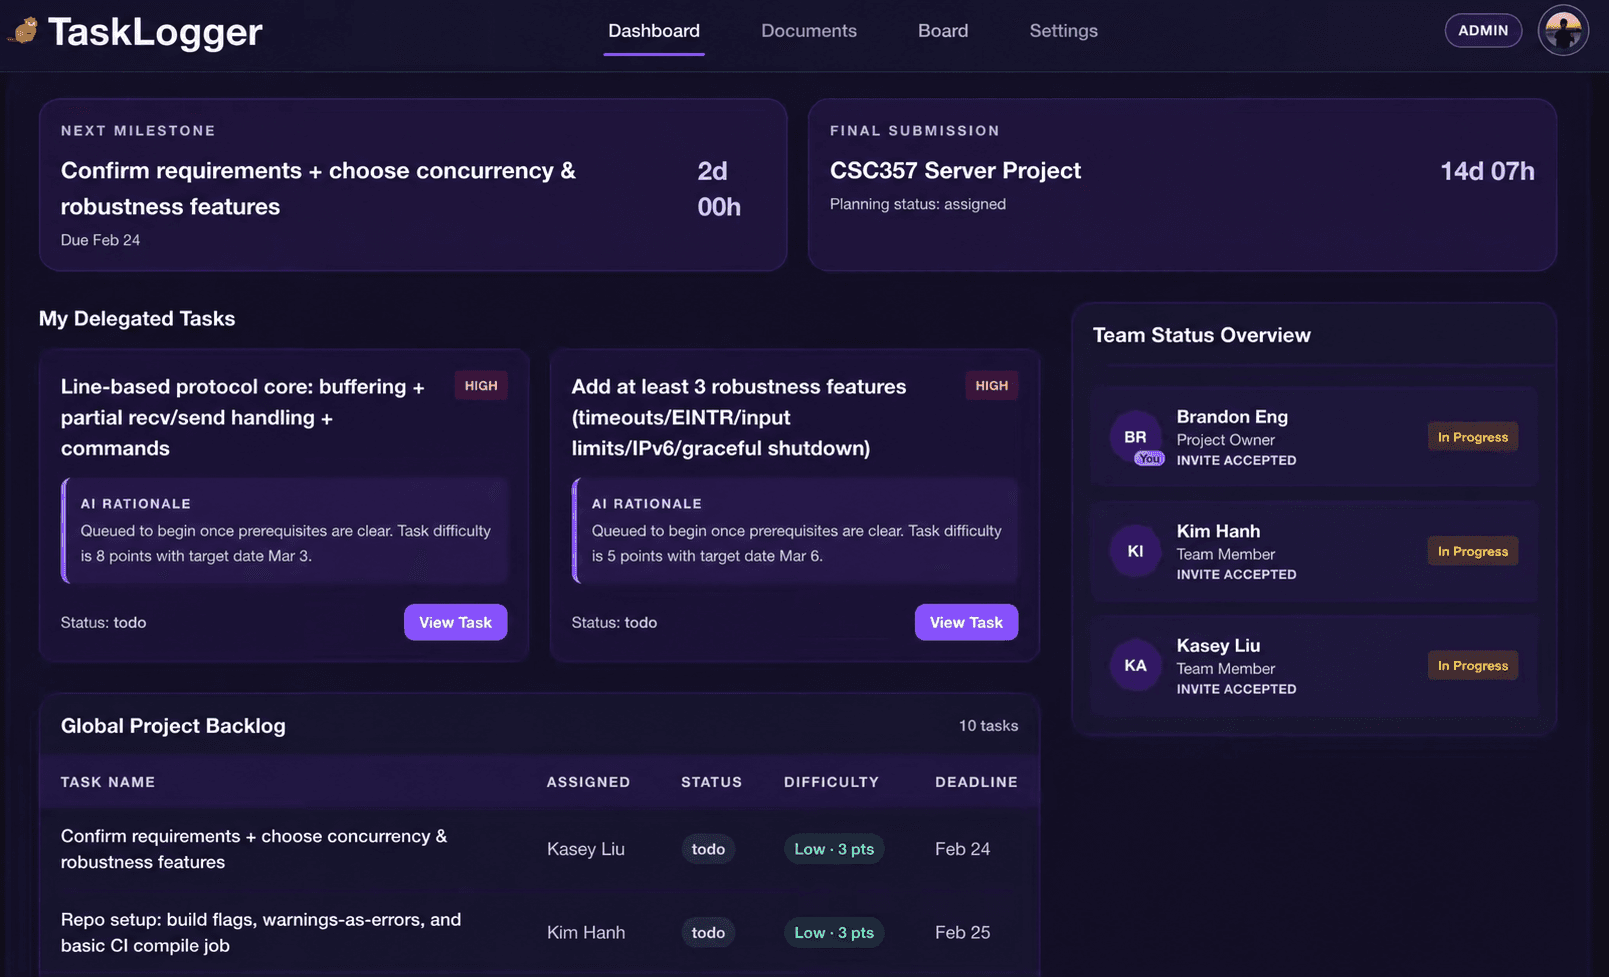Click the DEADLINE column header
This screenshot has height=977, width=1609.
click(x=976, y=782)
